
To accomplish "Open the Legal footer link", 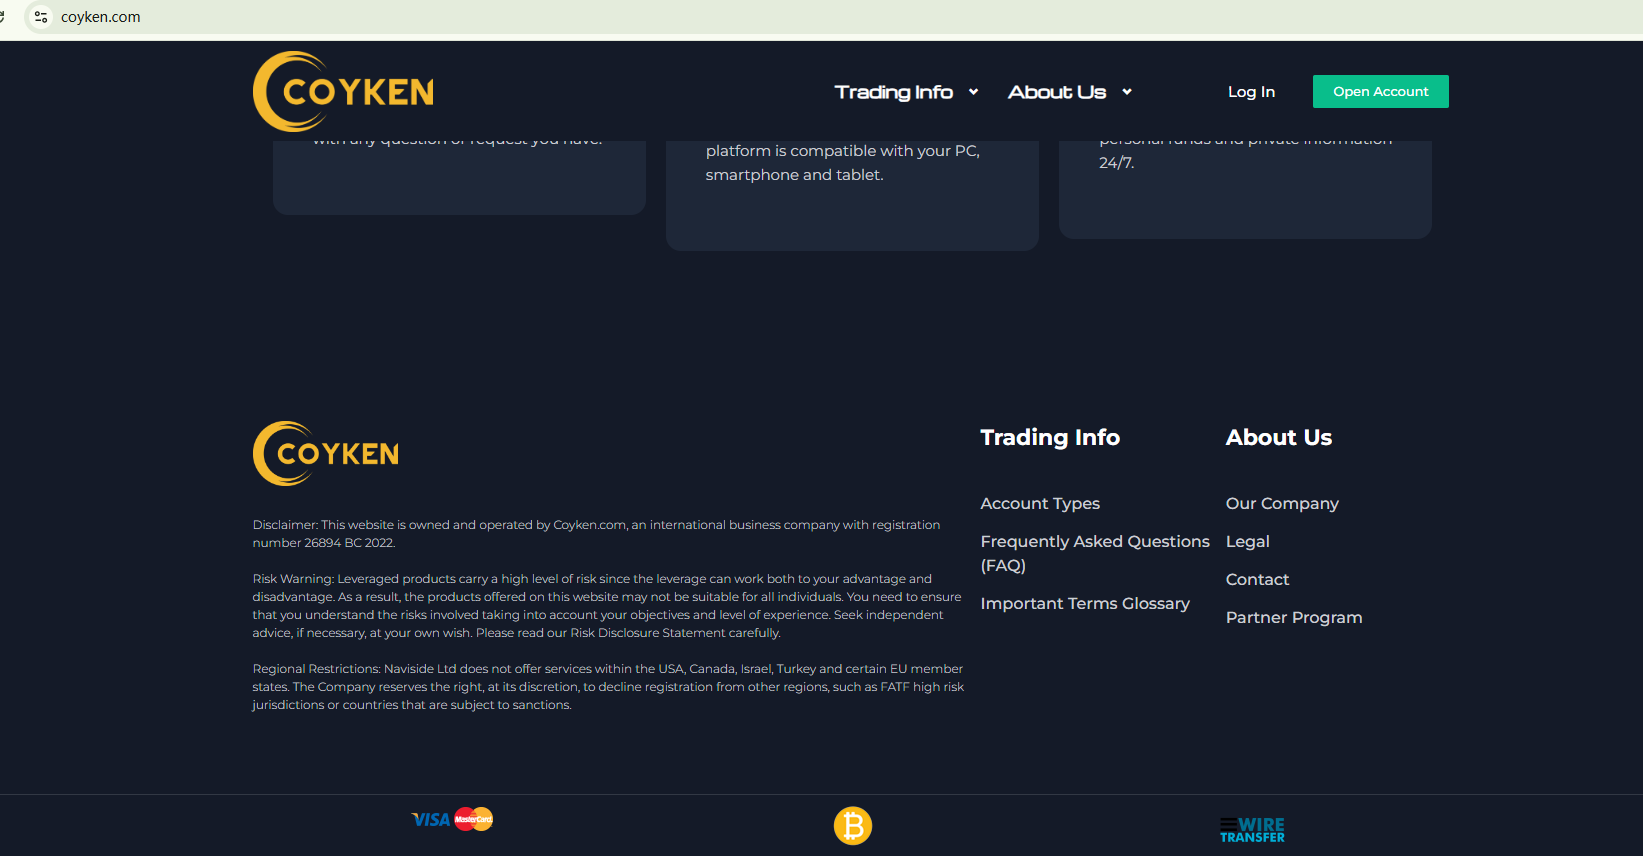I will click(x=1248, y=542).
